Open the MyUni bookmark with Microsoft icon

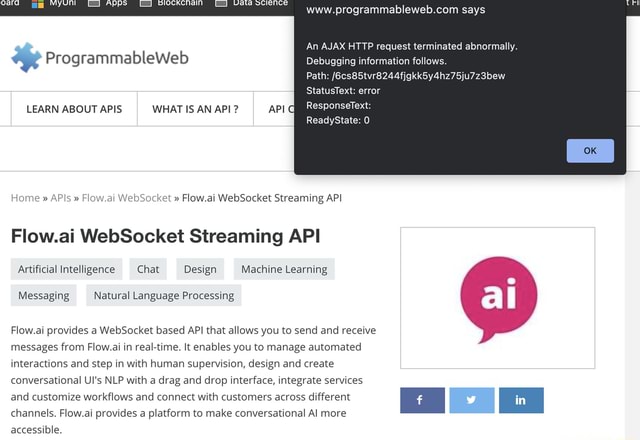pos(54,3)
